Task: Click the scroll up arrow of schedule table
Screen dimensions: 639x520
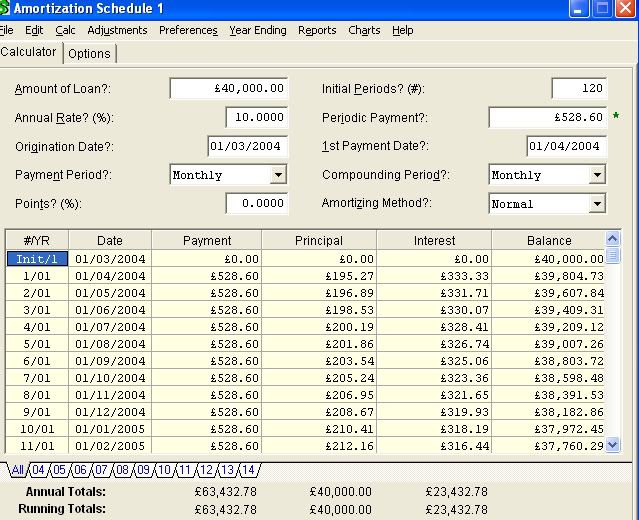Action: click(x=613, y=238)
